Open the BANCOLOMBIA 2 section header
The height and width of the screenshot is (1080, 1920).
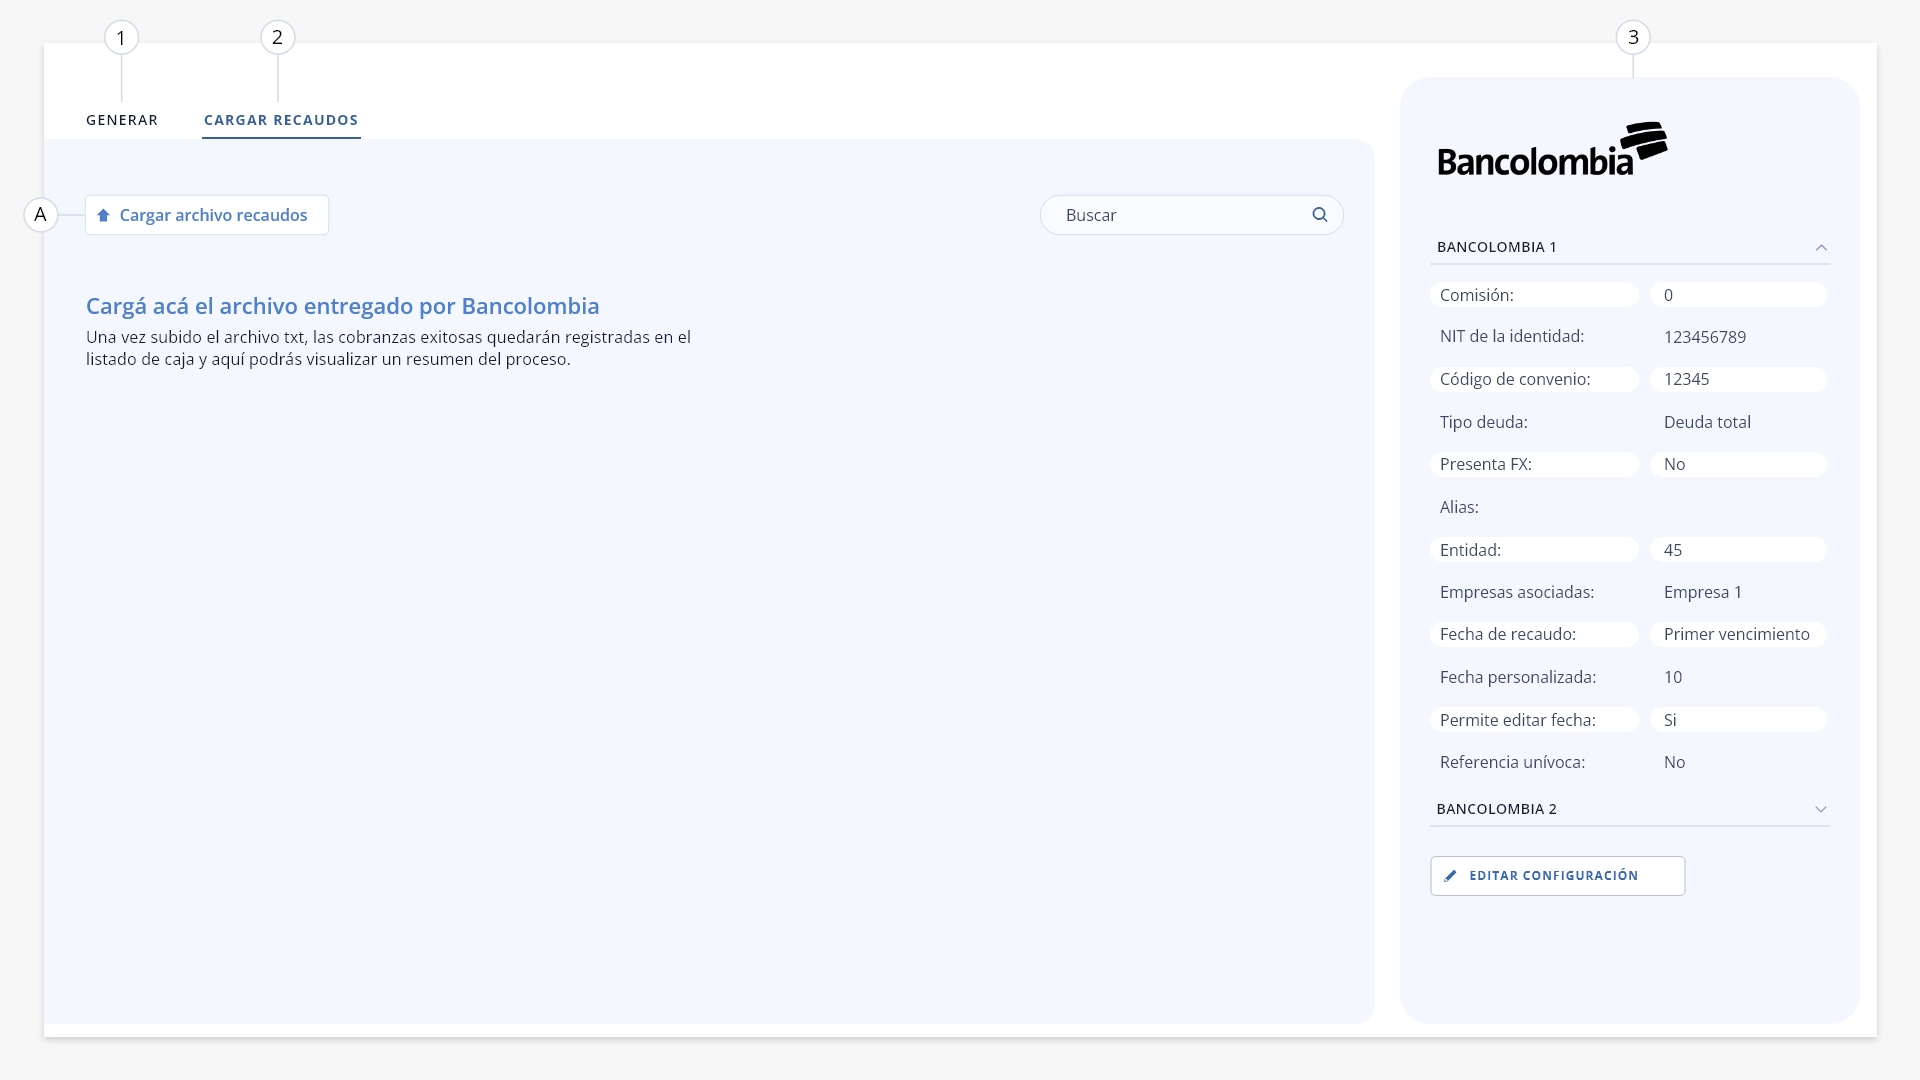click(1630, 809)
